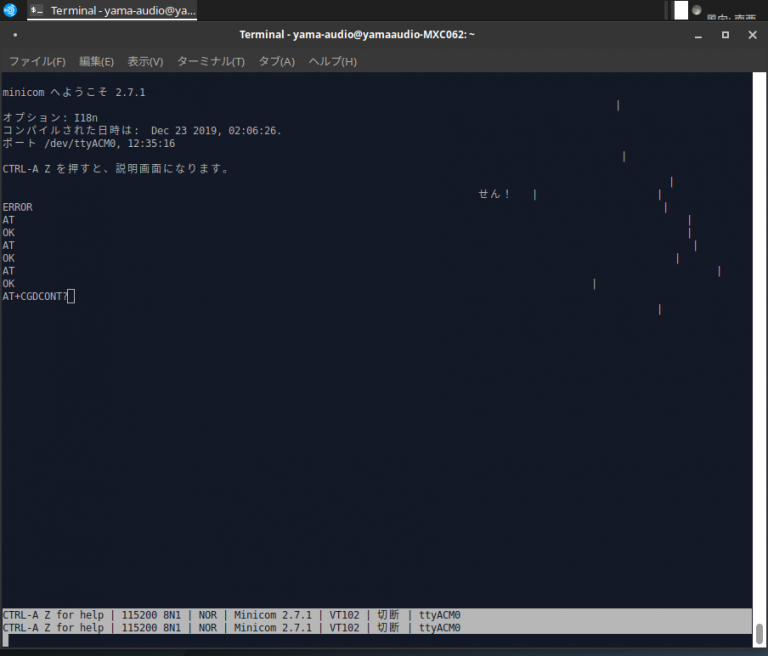
Task: Close the Terminal window
Action: 752,35
